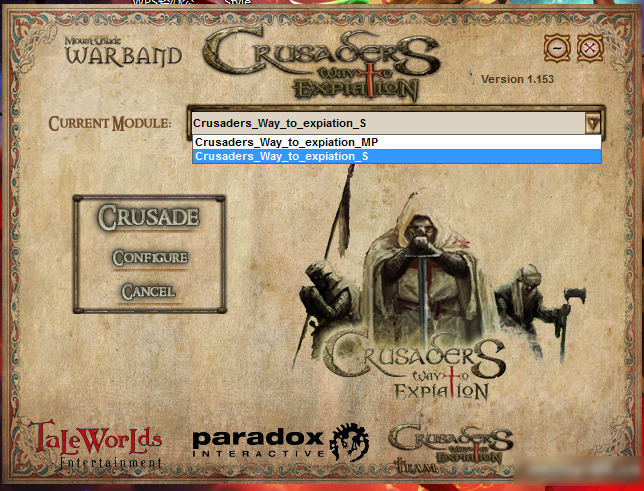This screenshot has height=491, width=644.
Task: Close the launcher with the round X button
Action: 591,47
